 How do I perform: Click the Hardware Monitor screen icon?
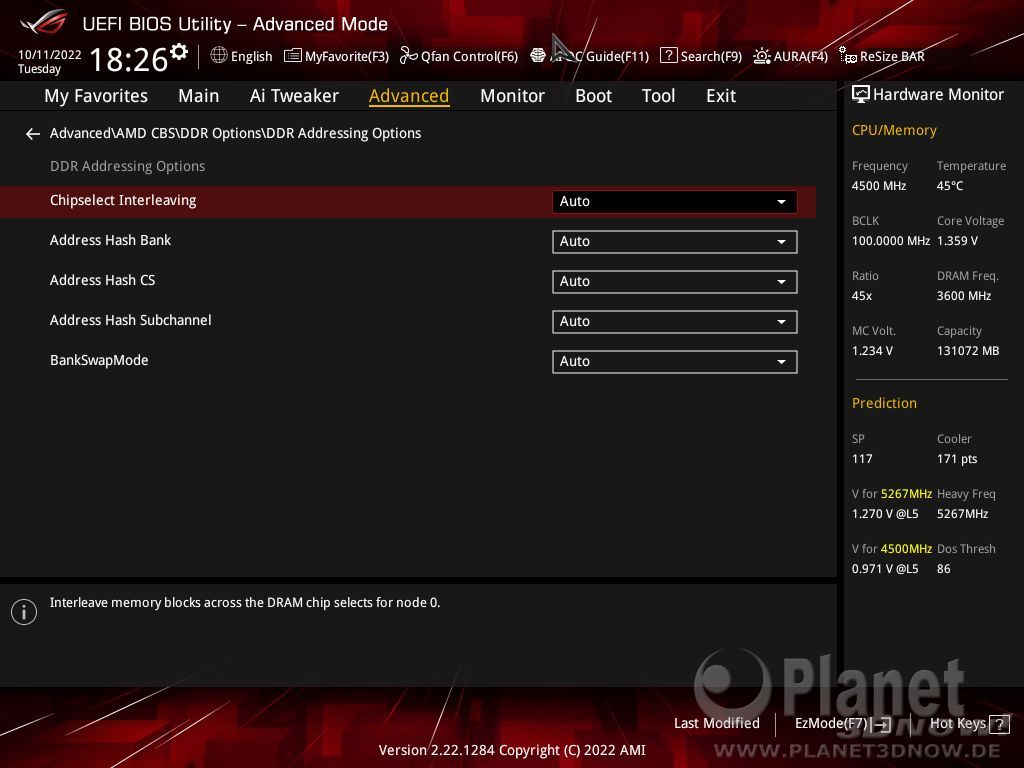click(861, 95)
